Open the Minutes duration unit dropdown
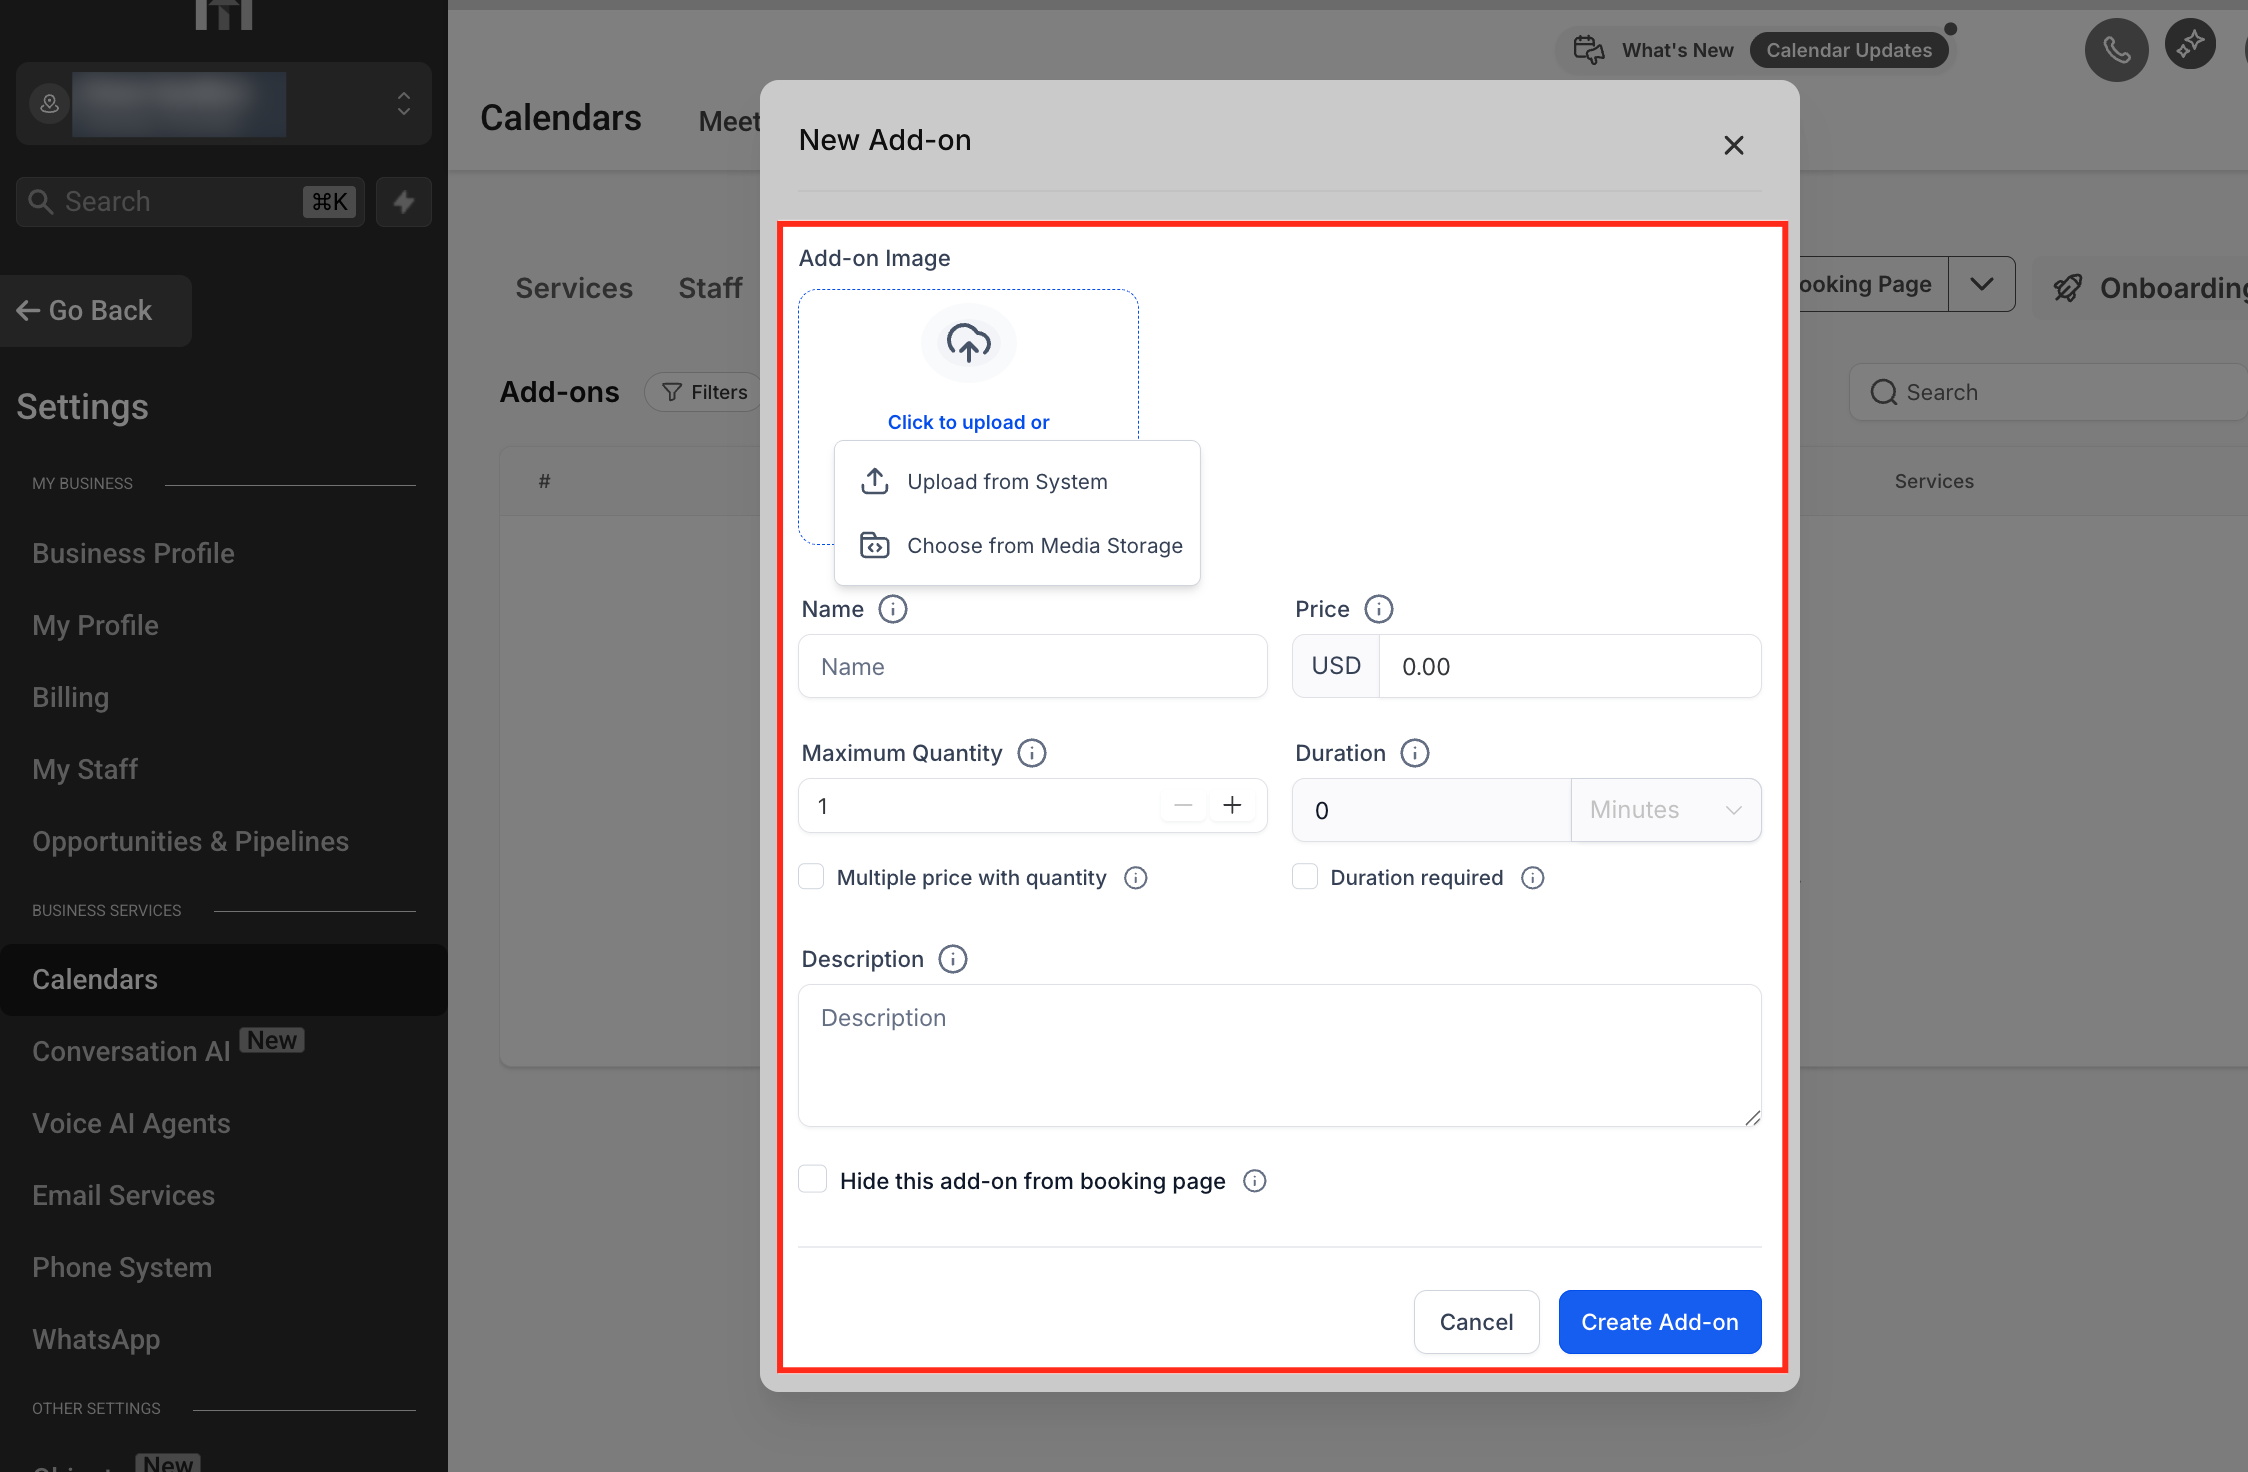Screen dimensions: 2248x1472 [1665, 810]
